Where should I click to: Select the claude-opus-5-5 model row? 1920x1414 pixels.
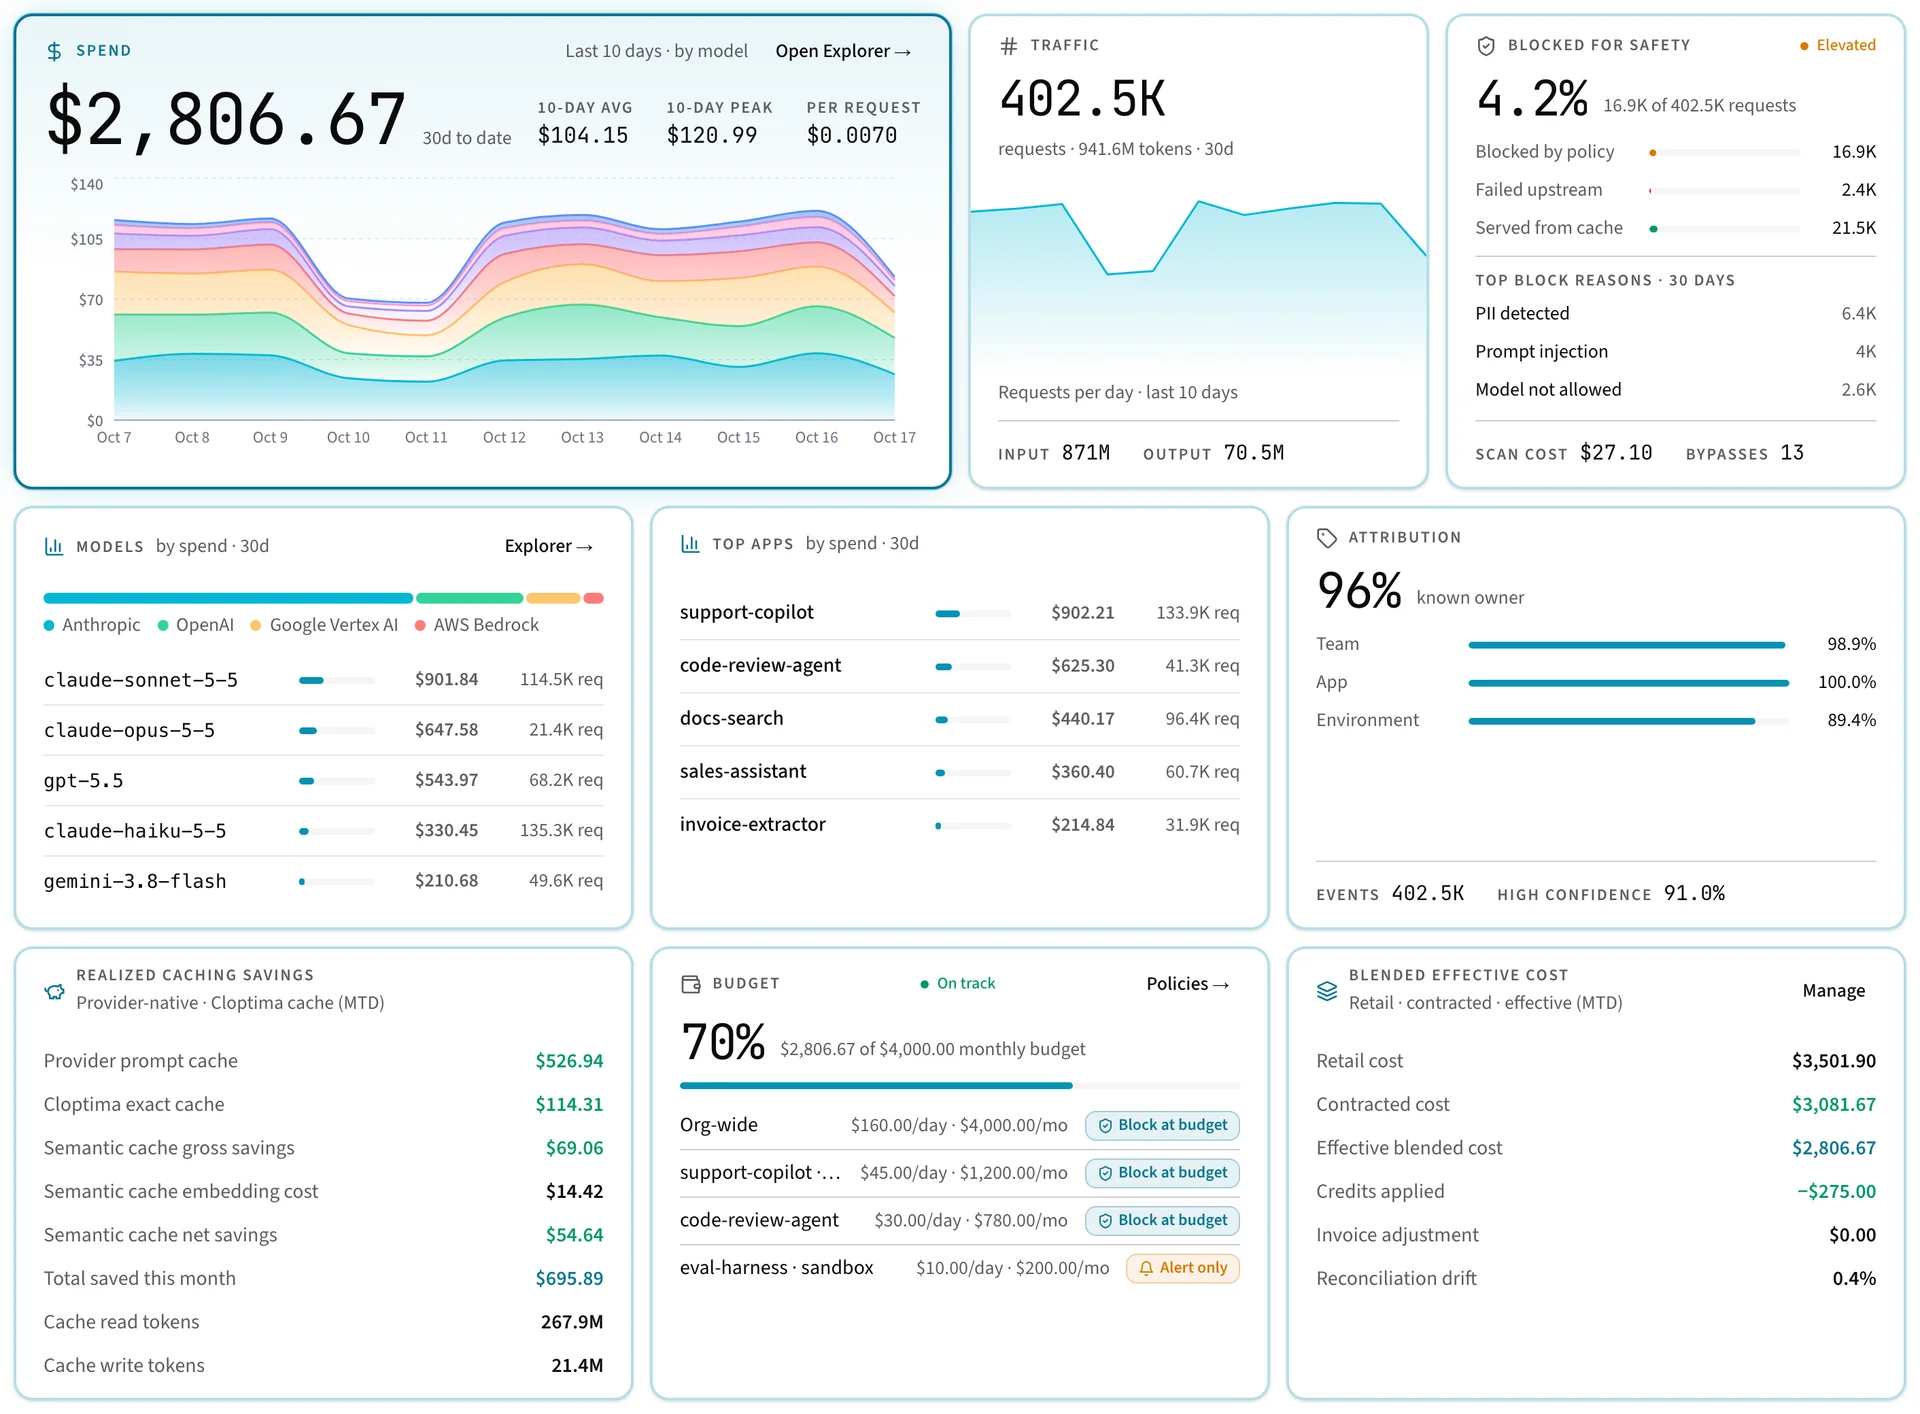(x=323, y=731)
